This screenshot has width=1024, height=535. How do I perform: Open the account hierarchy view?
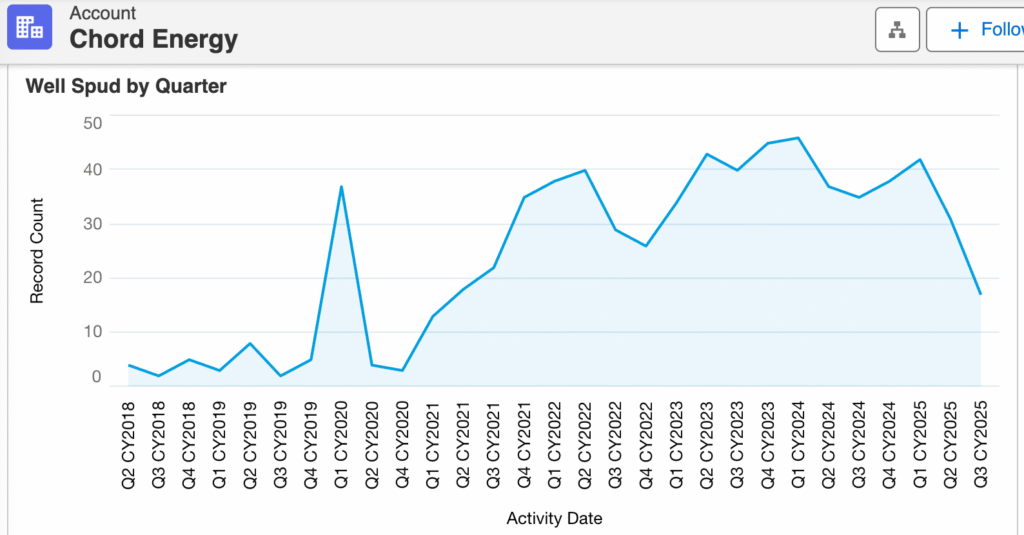click(897, 30)
